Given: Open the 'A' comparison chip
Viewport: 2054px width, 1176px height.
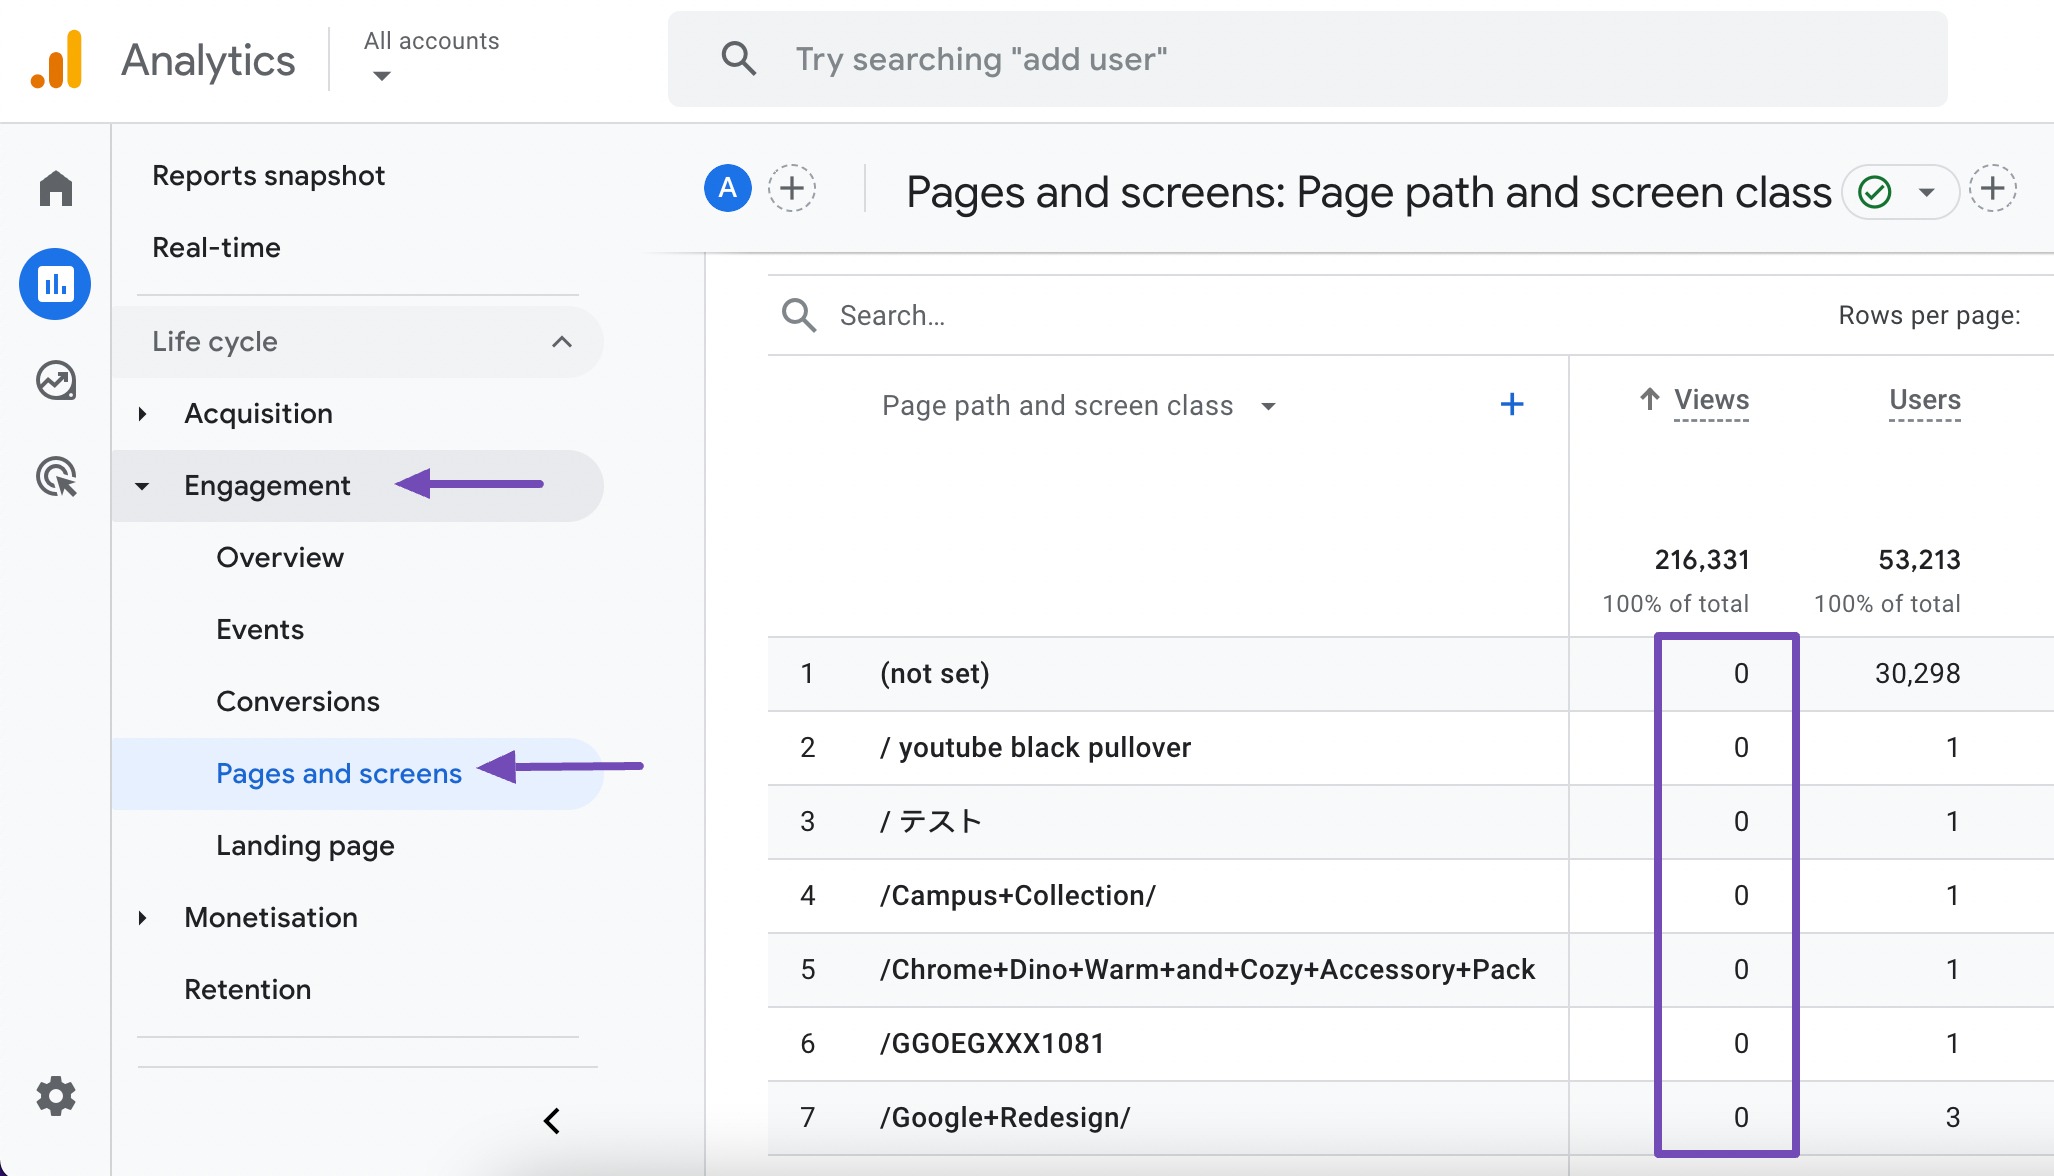Looking at the screenshot, I should [x=728, y=188].
